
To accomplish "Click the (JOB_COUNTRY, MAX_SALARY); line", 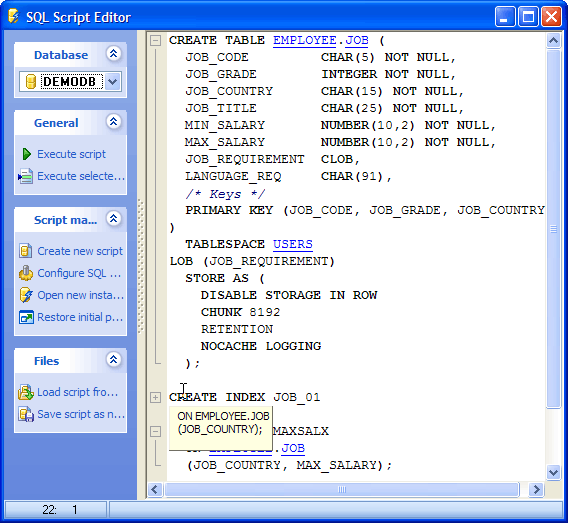I will click(289, 465).
